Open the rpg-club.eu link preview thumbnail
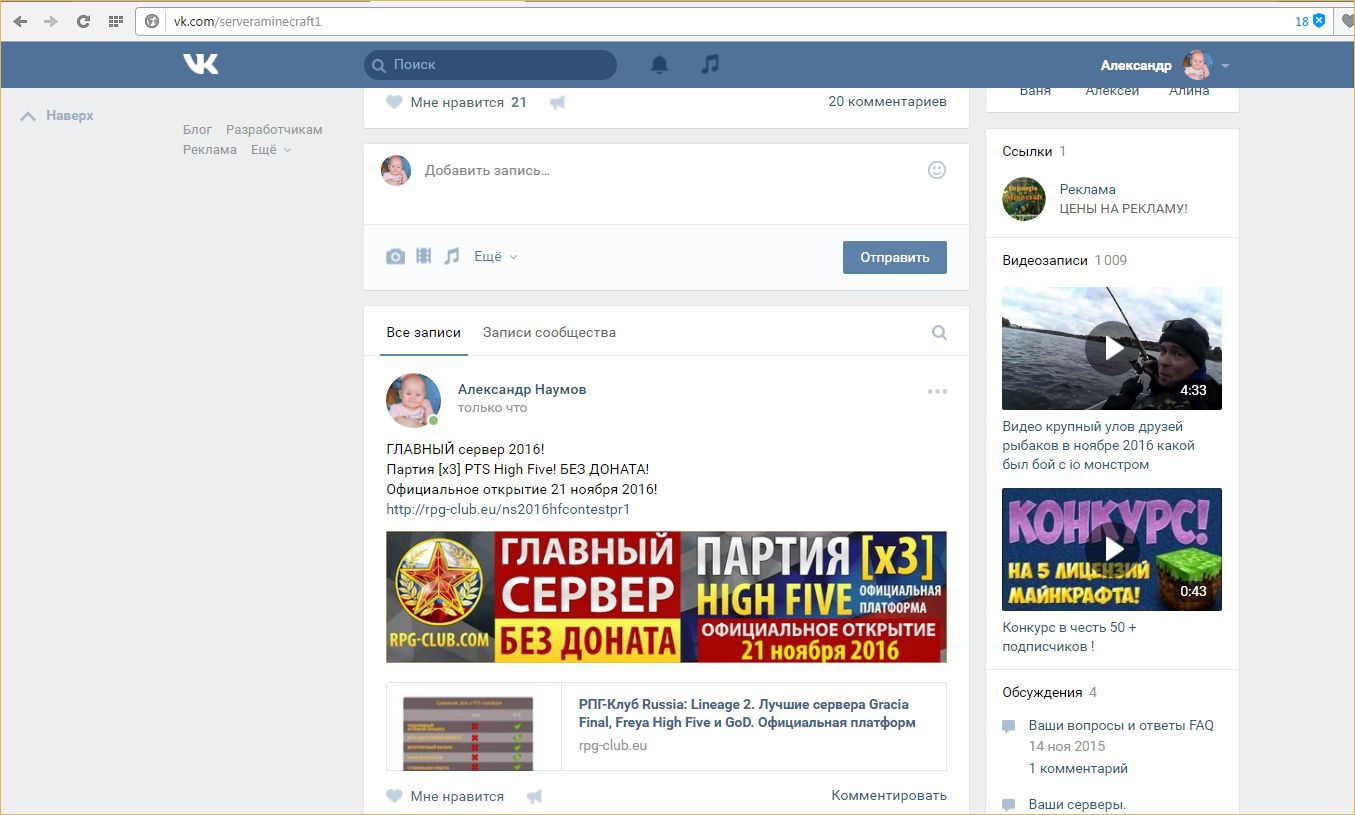The height and width of the screenshot is (815, 1355). [474, 727]
